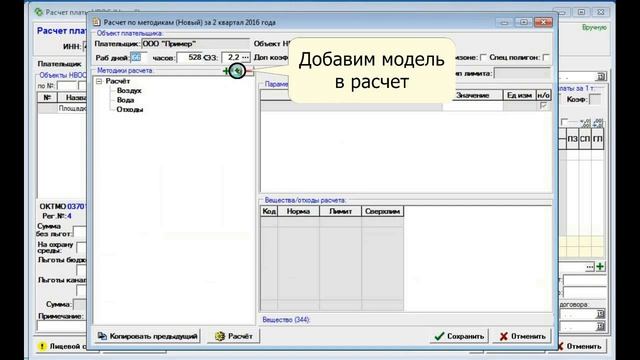The height and width of the screenshot is (360, 640).
Task: Open the top-right calendar icon in background window
Action: coord(600,76)
